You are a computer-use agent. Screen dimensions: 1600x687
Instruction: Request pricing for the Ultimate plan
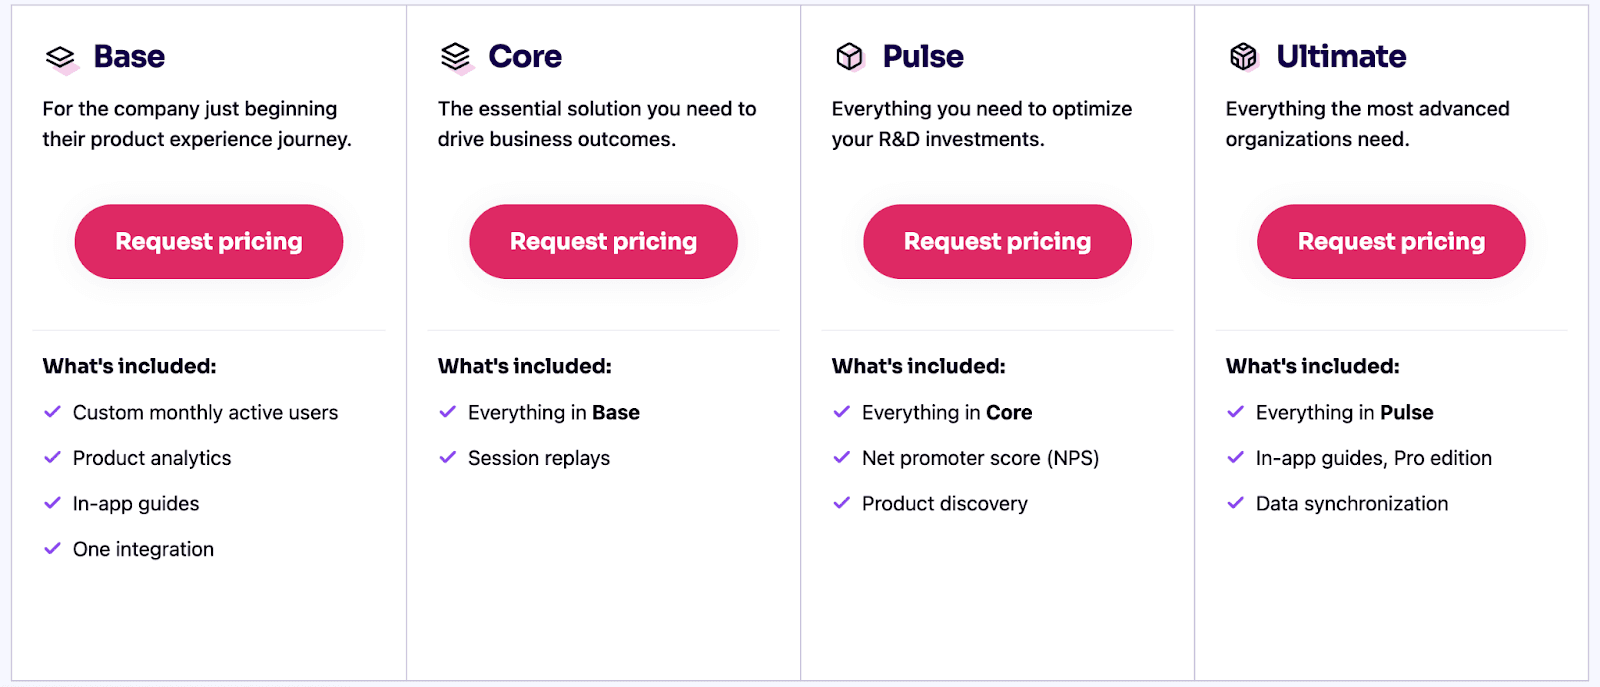[x=1391, y=242]
